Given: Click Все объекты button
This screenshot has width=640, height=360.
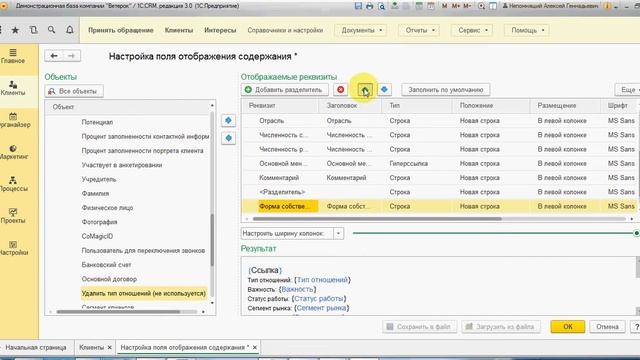Looking at the screenshot, I should point(74,91).
